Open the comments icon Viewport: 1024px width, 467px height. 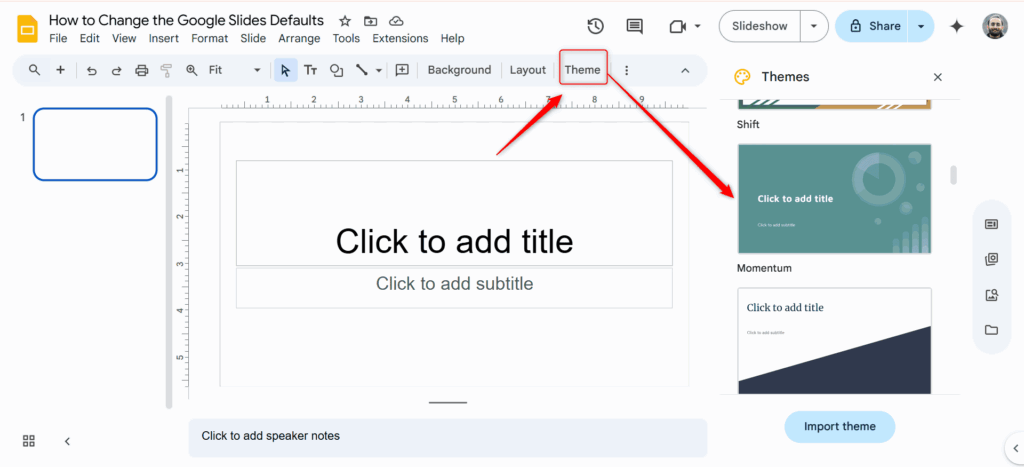click(634, 27)
